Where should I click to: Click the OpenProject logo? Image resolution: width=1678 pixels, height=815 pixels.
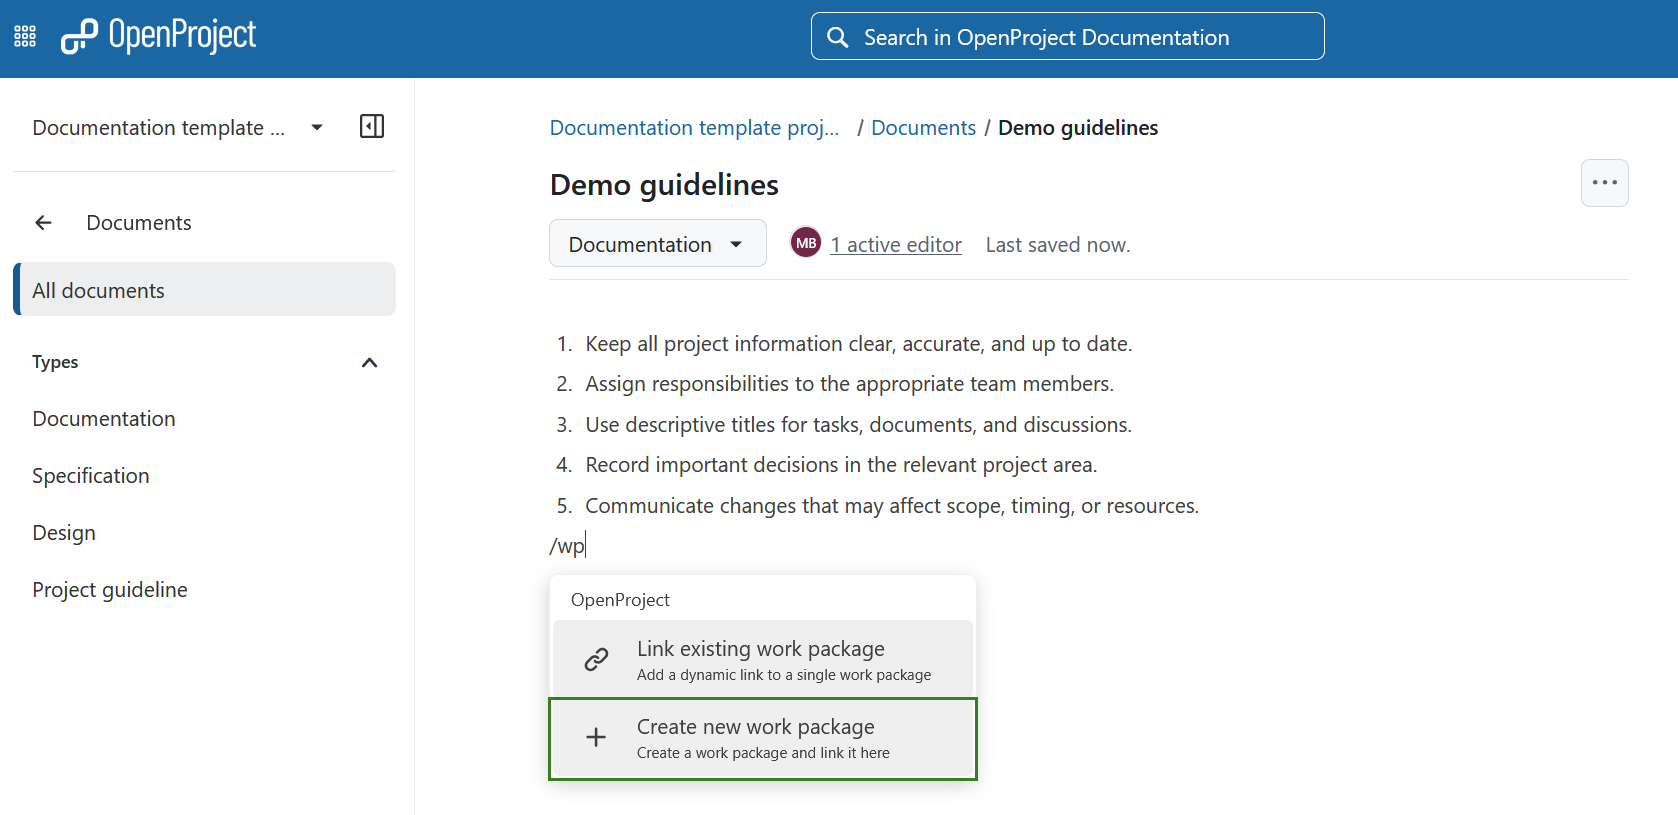[158, 36]
